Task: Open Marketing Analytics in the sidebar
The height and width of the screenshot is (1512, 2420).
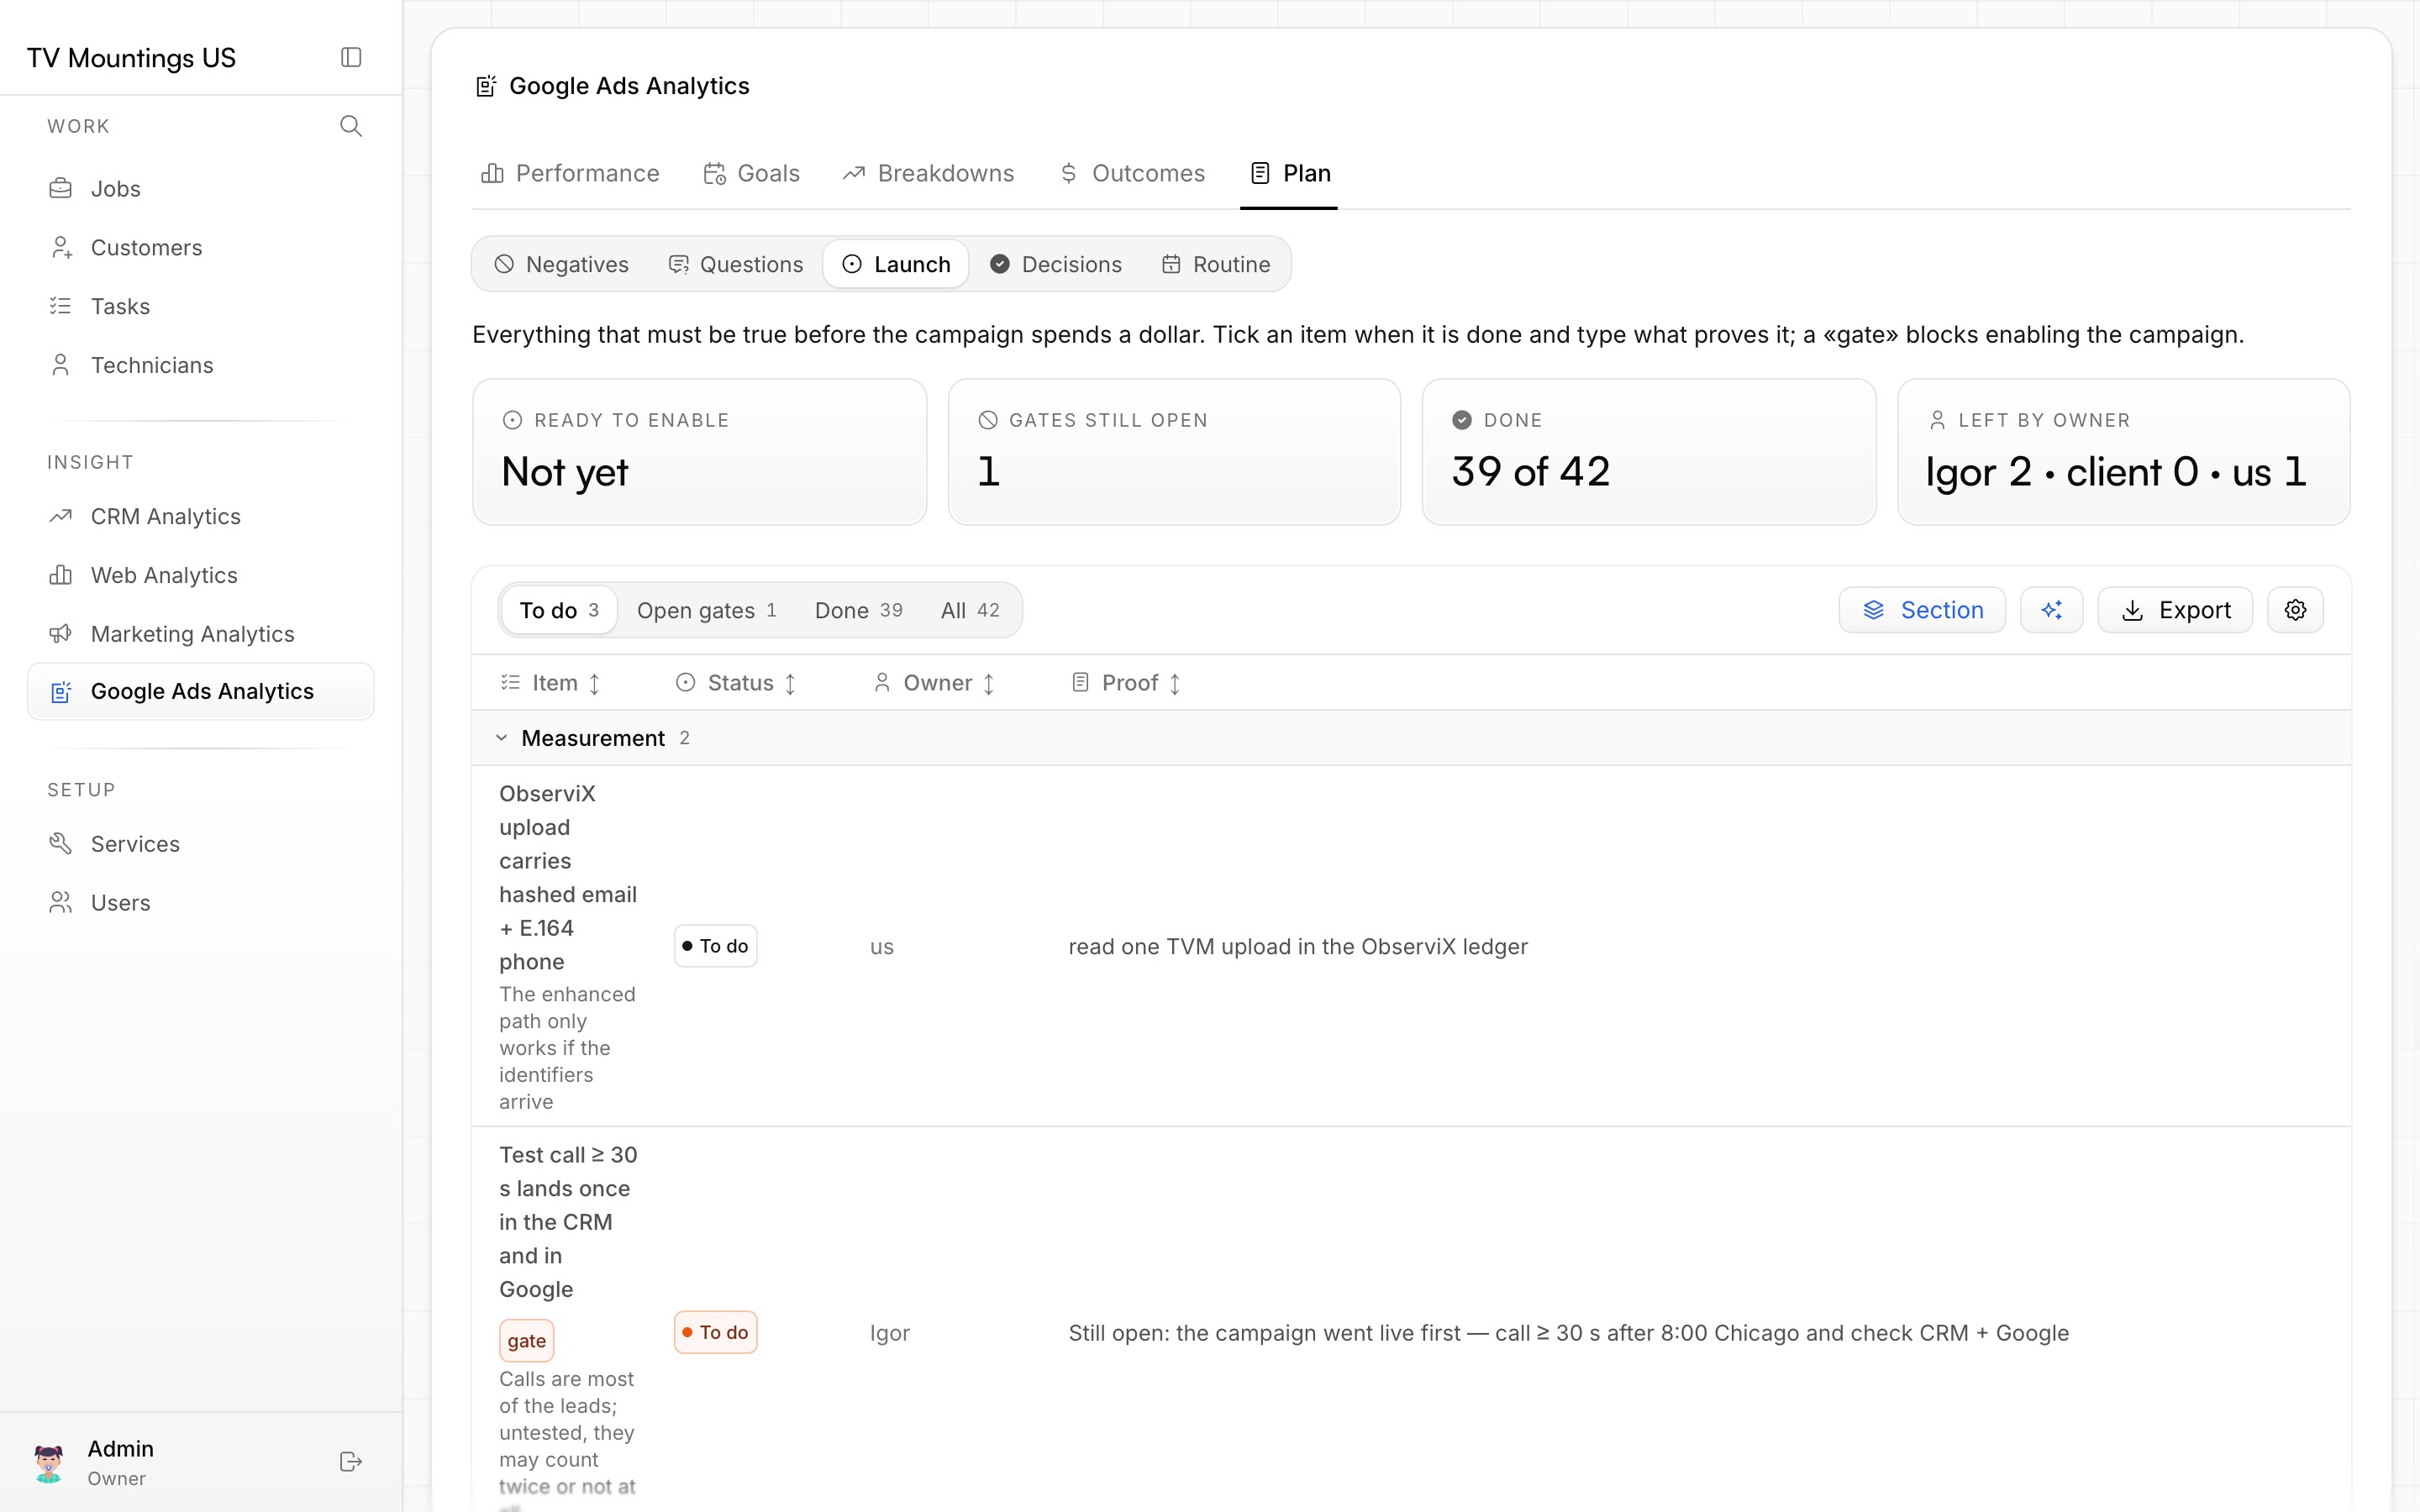Action: [x=200, y=634]
